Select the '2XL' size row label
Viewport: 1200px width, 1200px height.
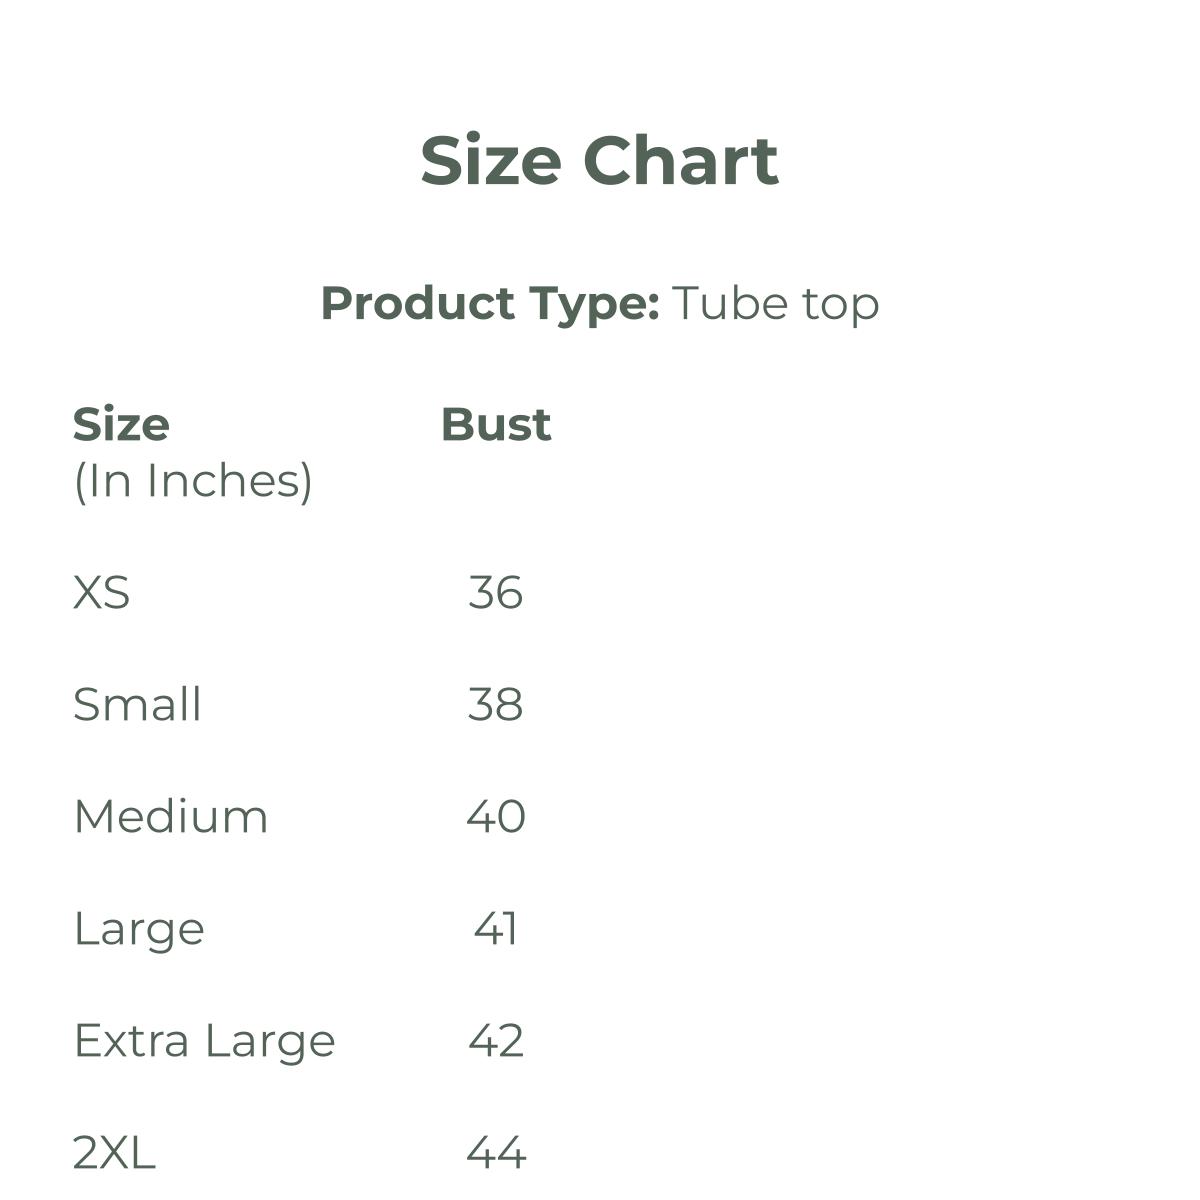coord(114,1153)
